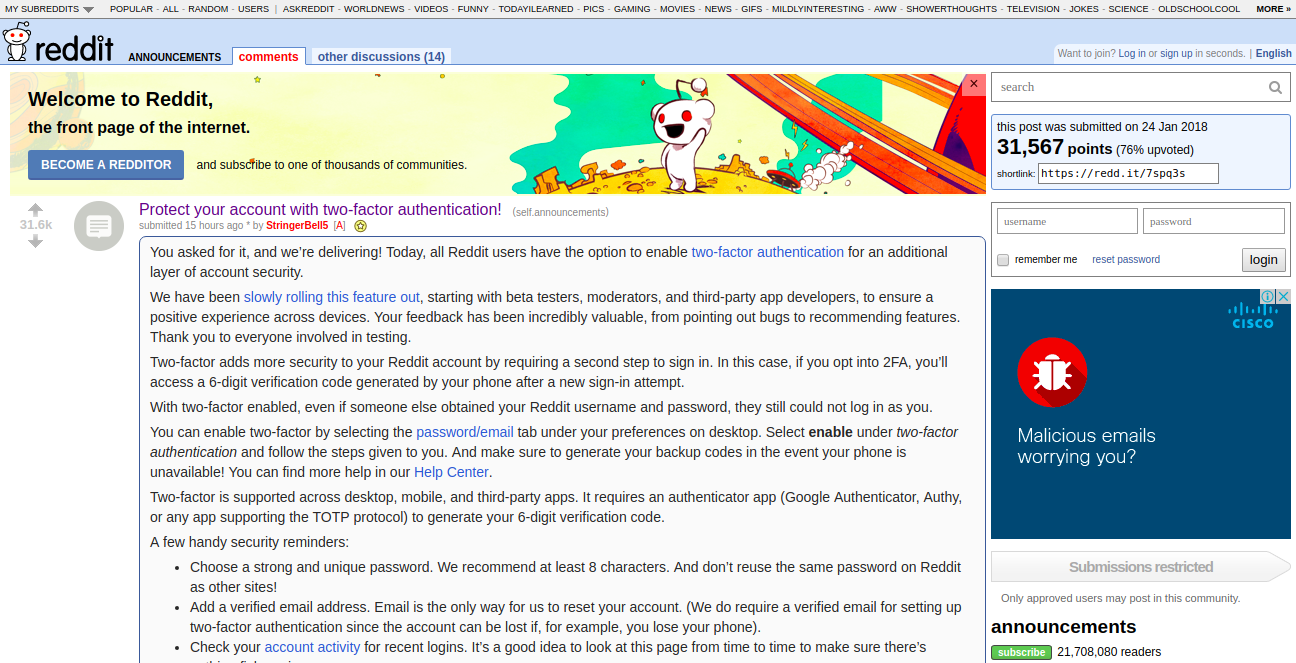Click the Submissions restricted button
The height and width of the screenshot is (663, 1296).
[1141, 567]
